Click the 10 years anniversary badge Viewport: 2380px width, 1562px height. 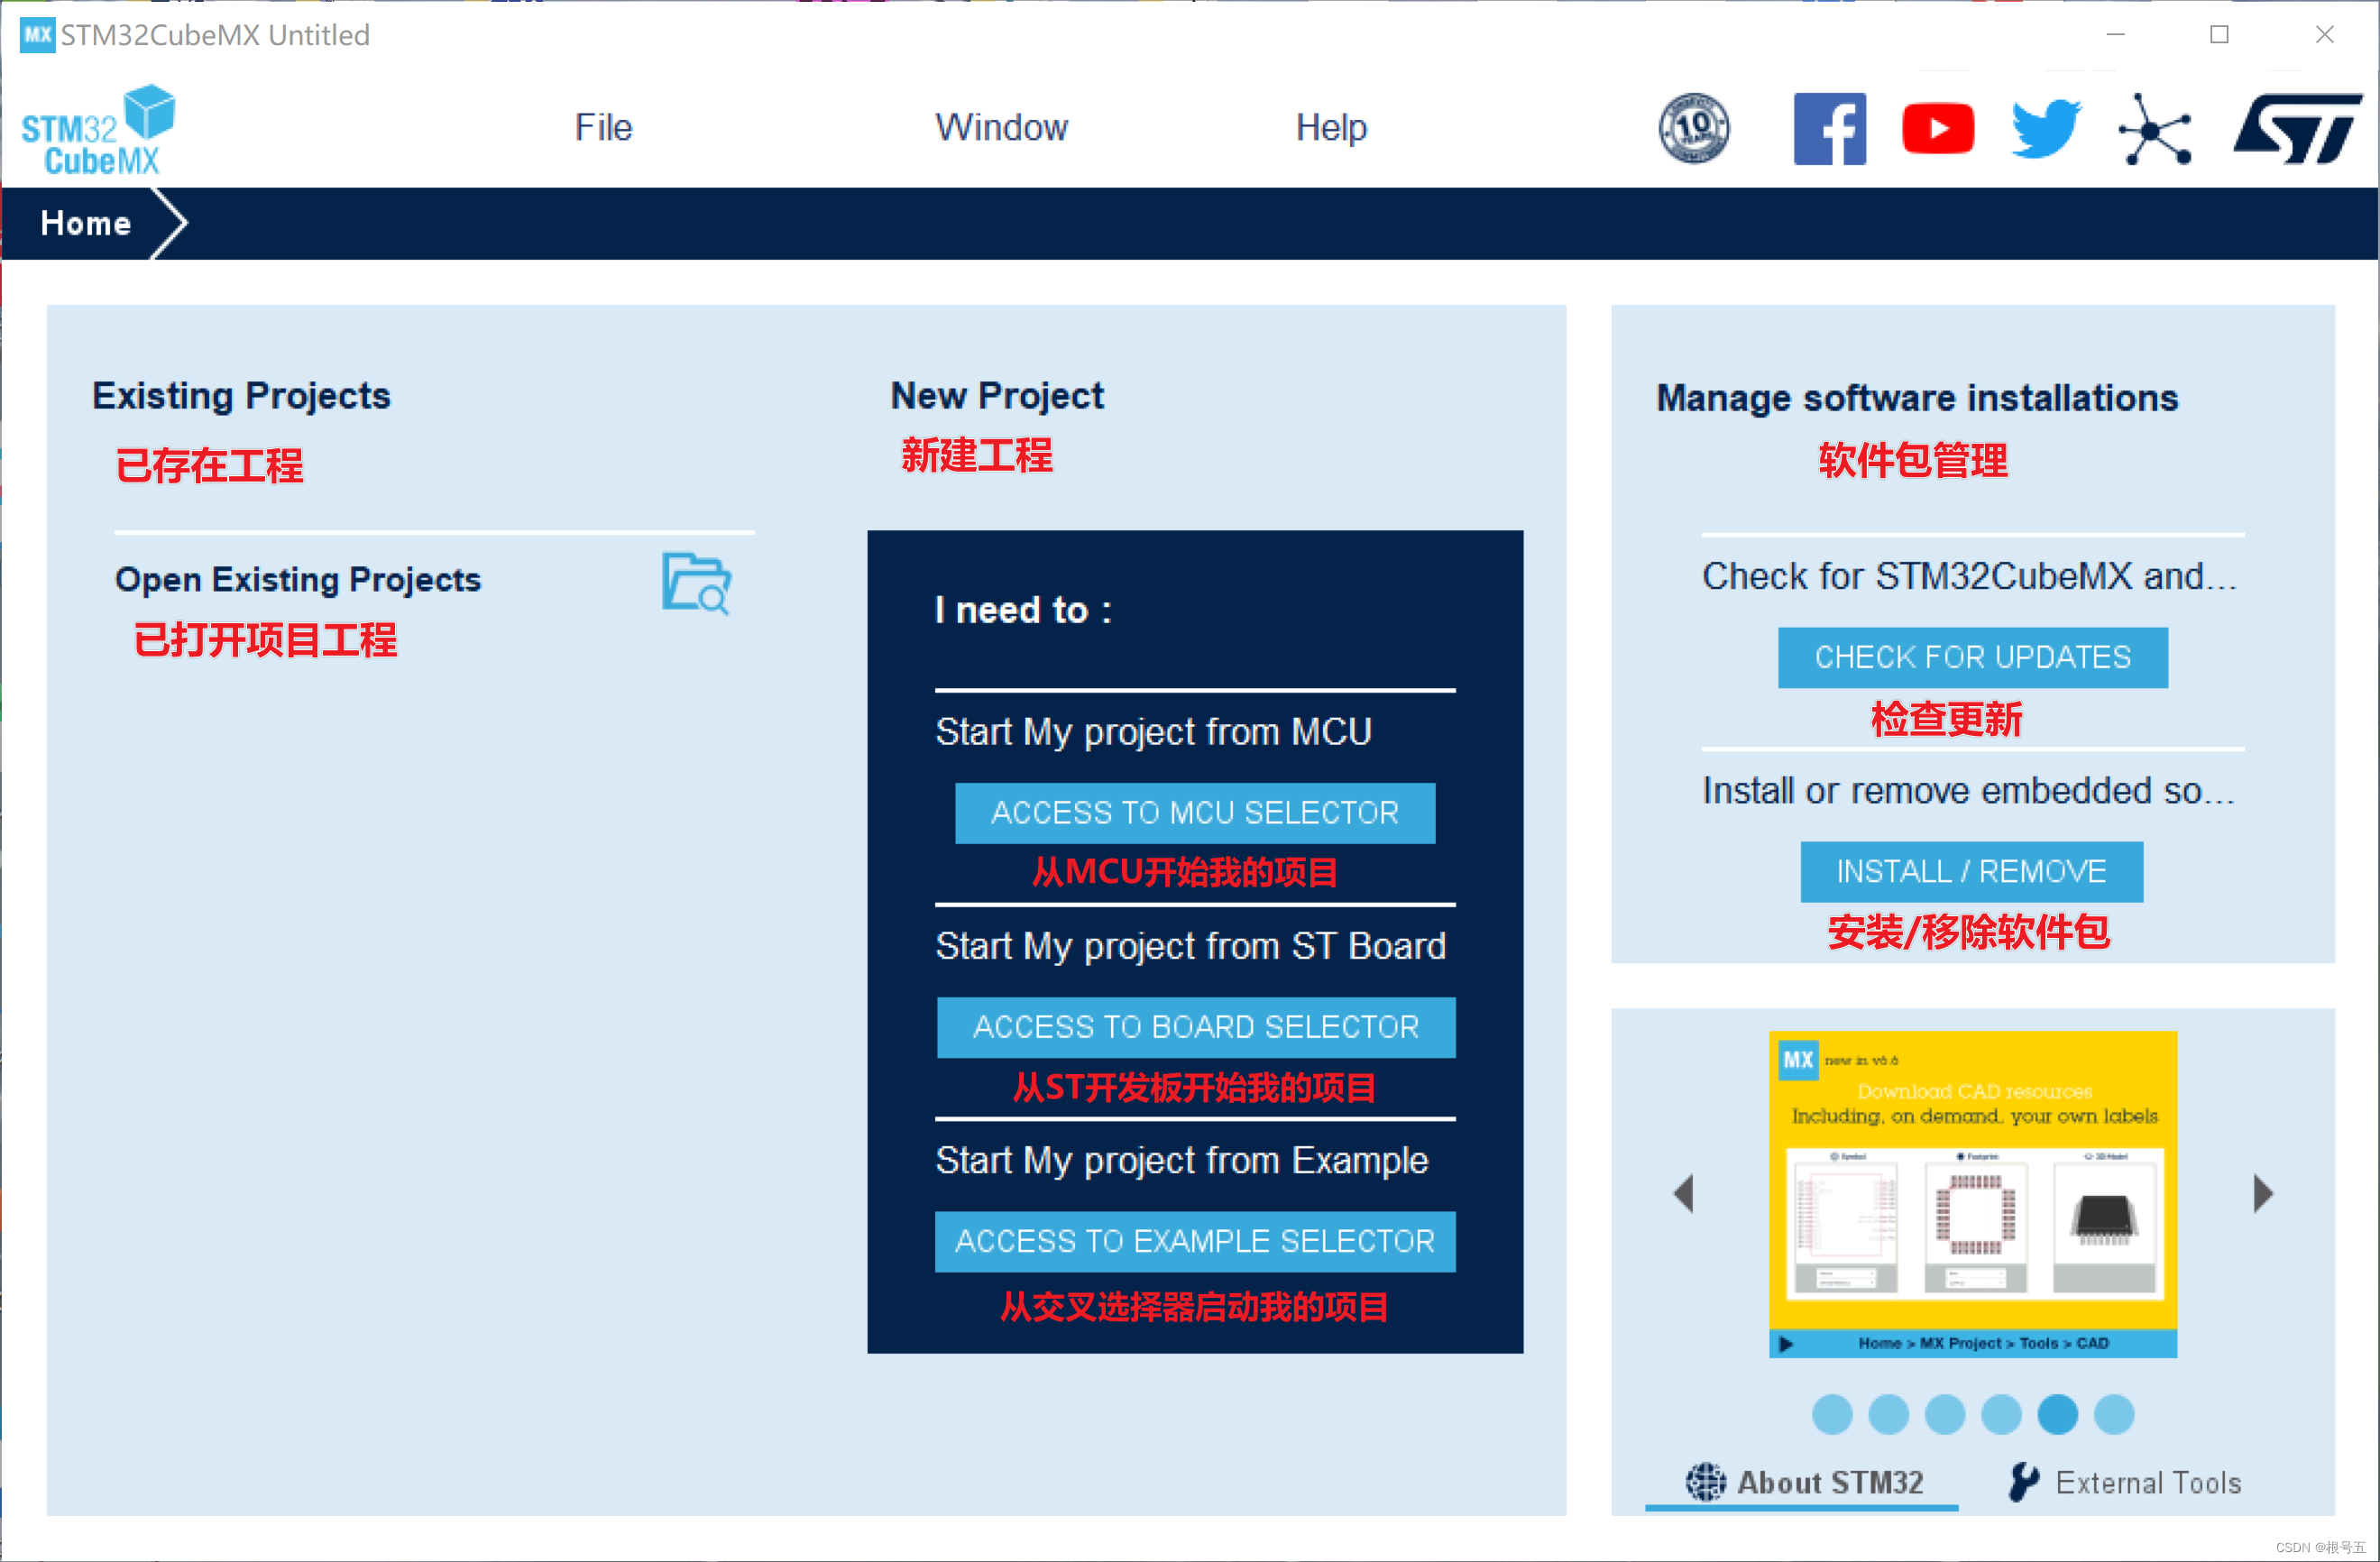coord(1693,128)
